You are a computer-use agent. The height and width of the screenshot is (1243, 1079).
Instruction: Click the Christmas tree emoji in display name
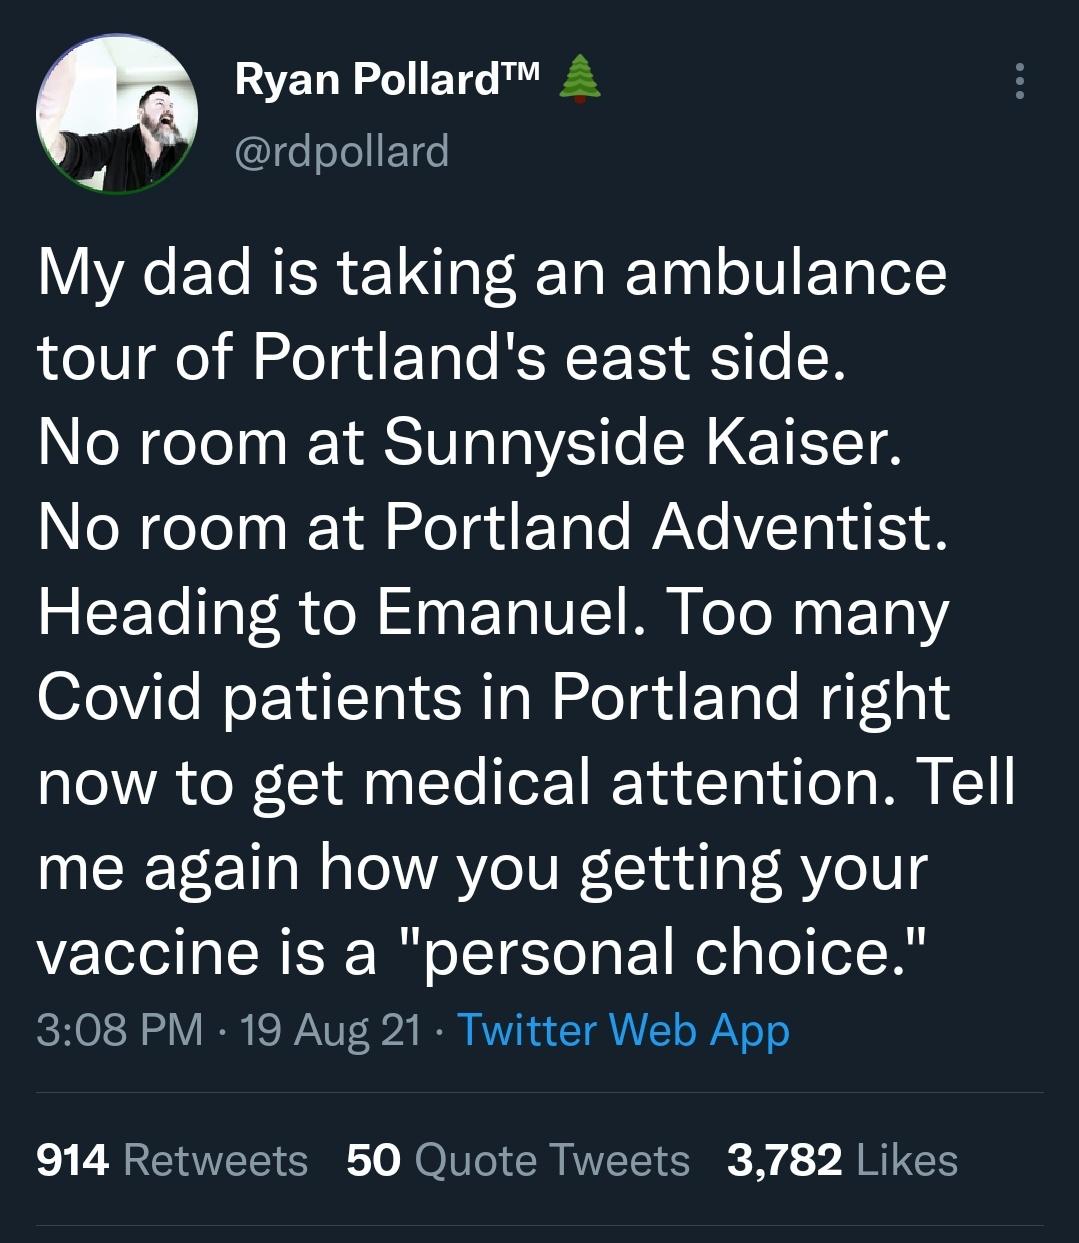[x=581, y=78]
